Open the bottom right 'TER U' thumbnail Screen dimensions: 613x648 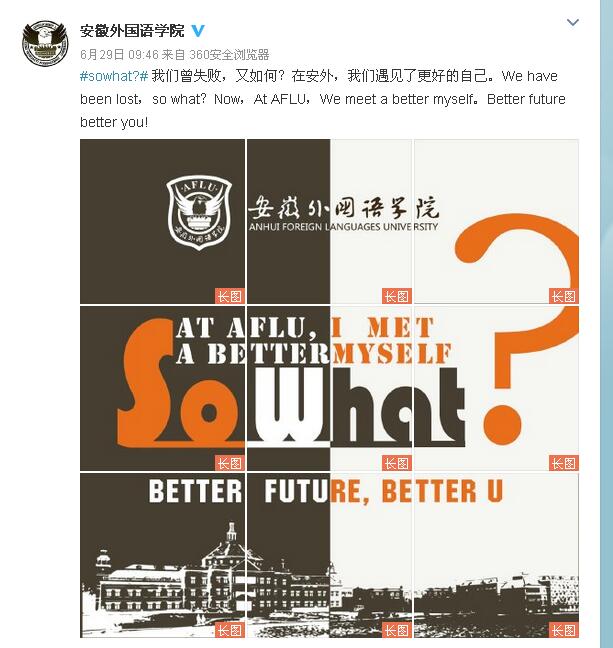pos(496,555)
